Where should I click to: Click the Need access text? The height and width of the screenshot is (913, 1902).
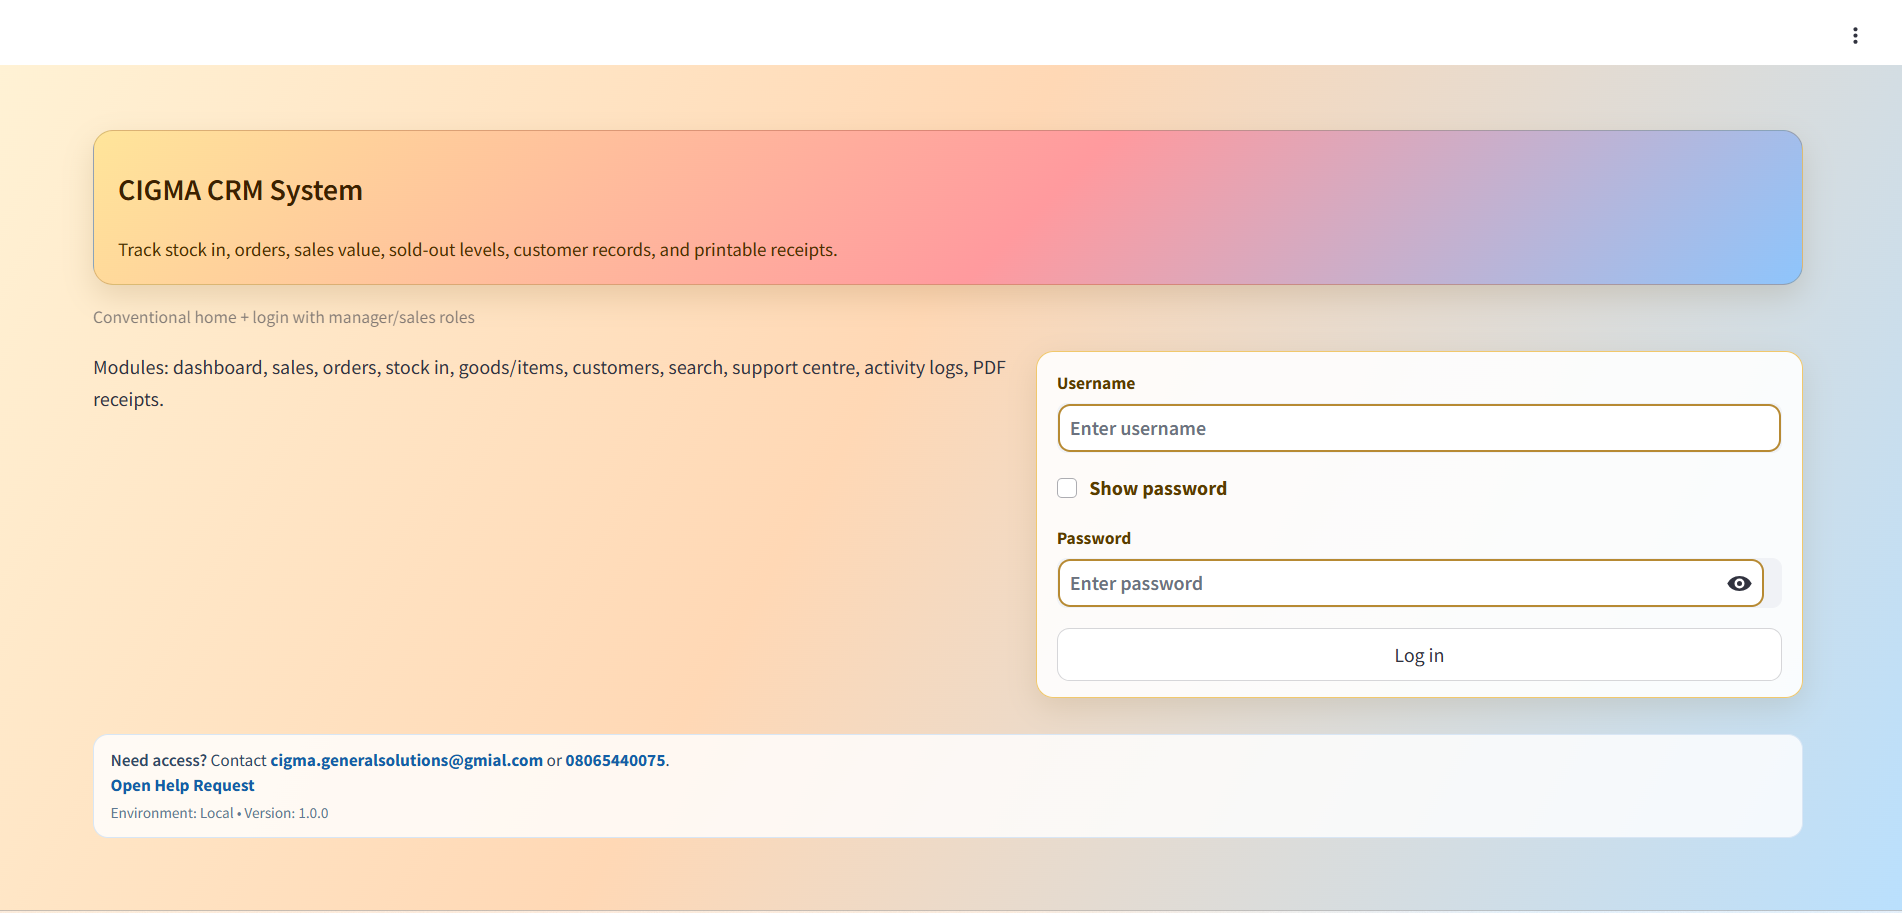pos(157,760)
